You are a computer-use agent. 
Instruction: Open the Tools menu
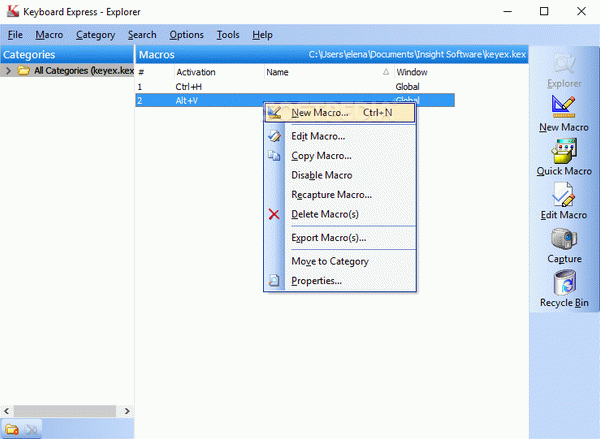228,35
